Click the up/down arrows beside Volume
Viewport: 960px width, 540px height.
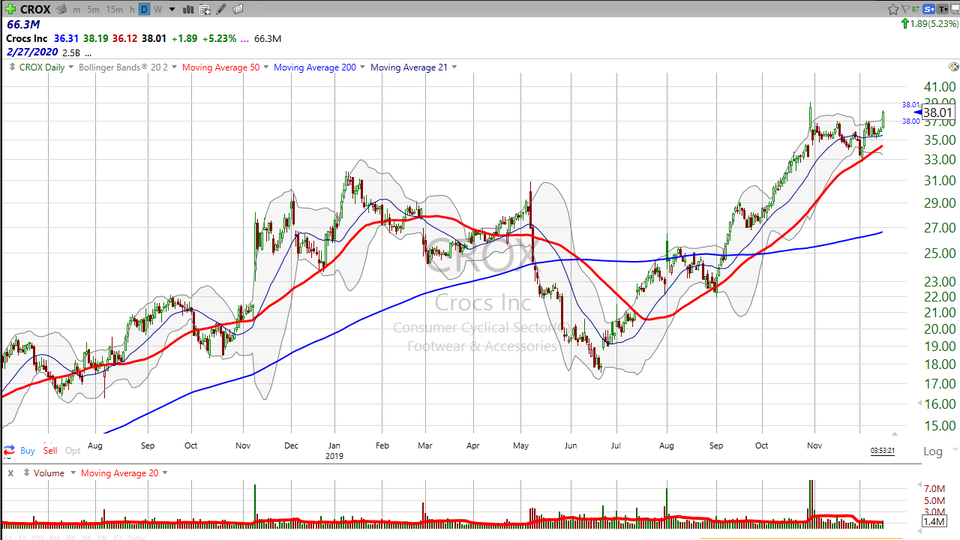point(26,473)
